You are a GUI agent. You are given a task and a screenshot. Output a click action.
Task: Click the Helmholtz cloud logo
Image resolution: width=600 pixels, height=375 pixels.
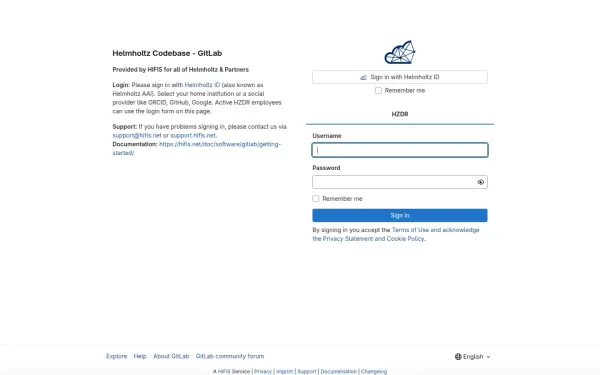[400, 52]
